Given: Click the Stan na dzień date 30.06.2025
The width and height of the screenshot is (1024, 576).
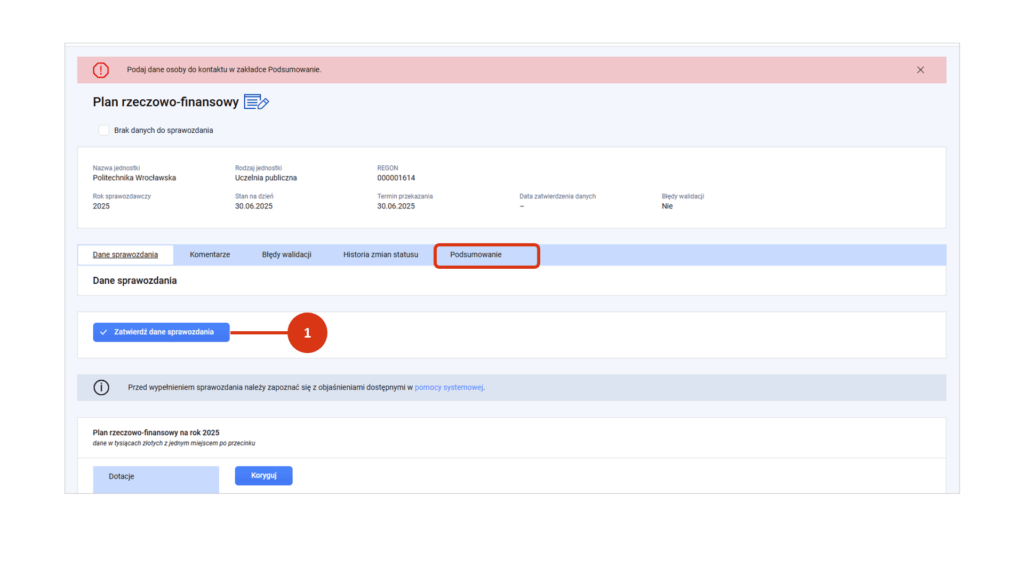Looking at the screenshot, I should pos(254,206).
